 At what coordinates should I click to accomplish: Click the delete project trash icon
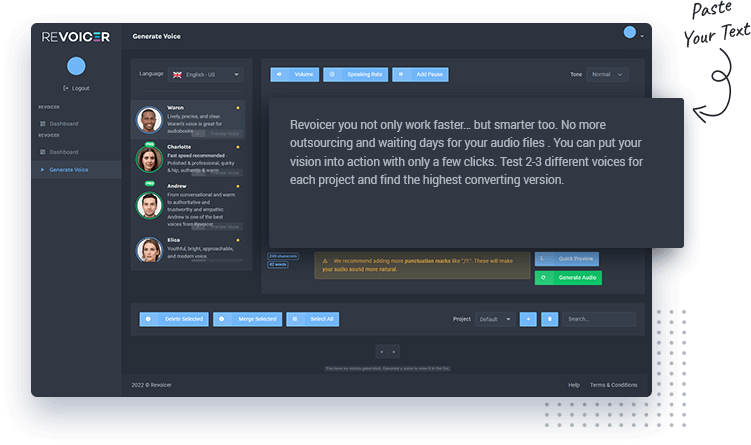pos(549,319)
